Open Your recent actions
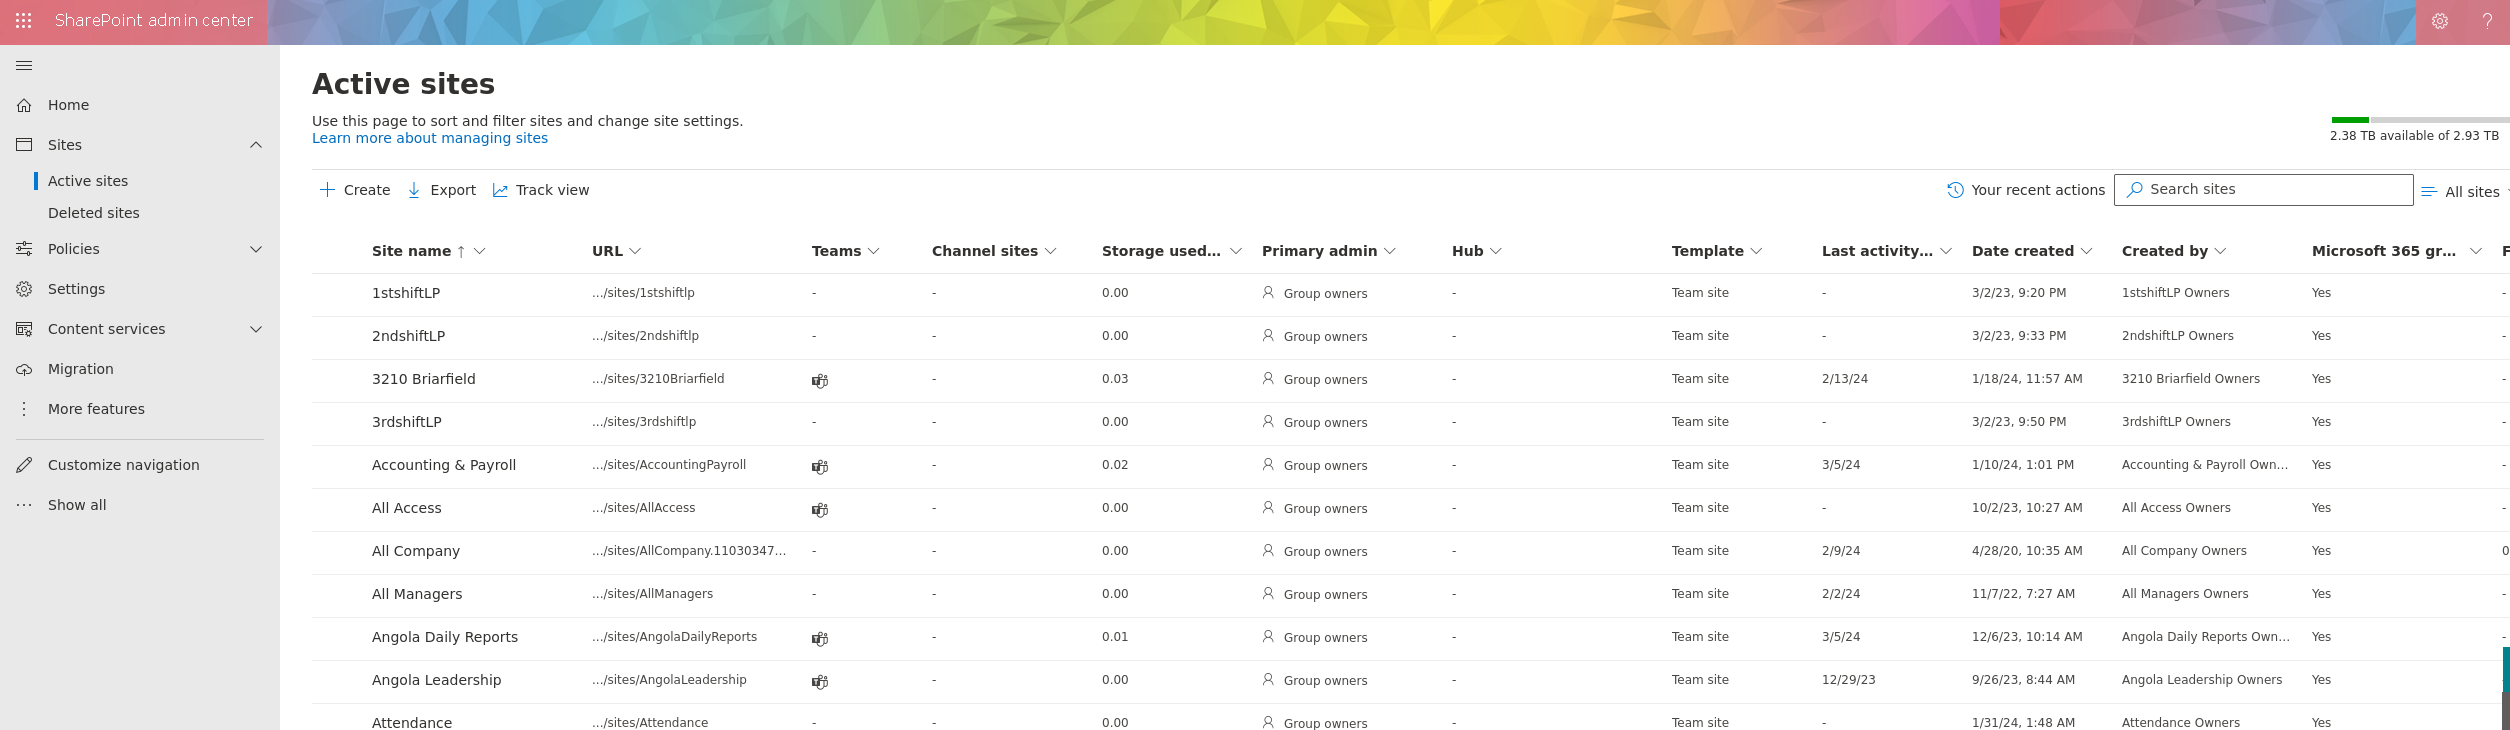 coord(2026,190)
